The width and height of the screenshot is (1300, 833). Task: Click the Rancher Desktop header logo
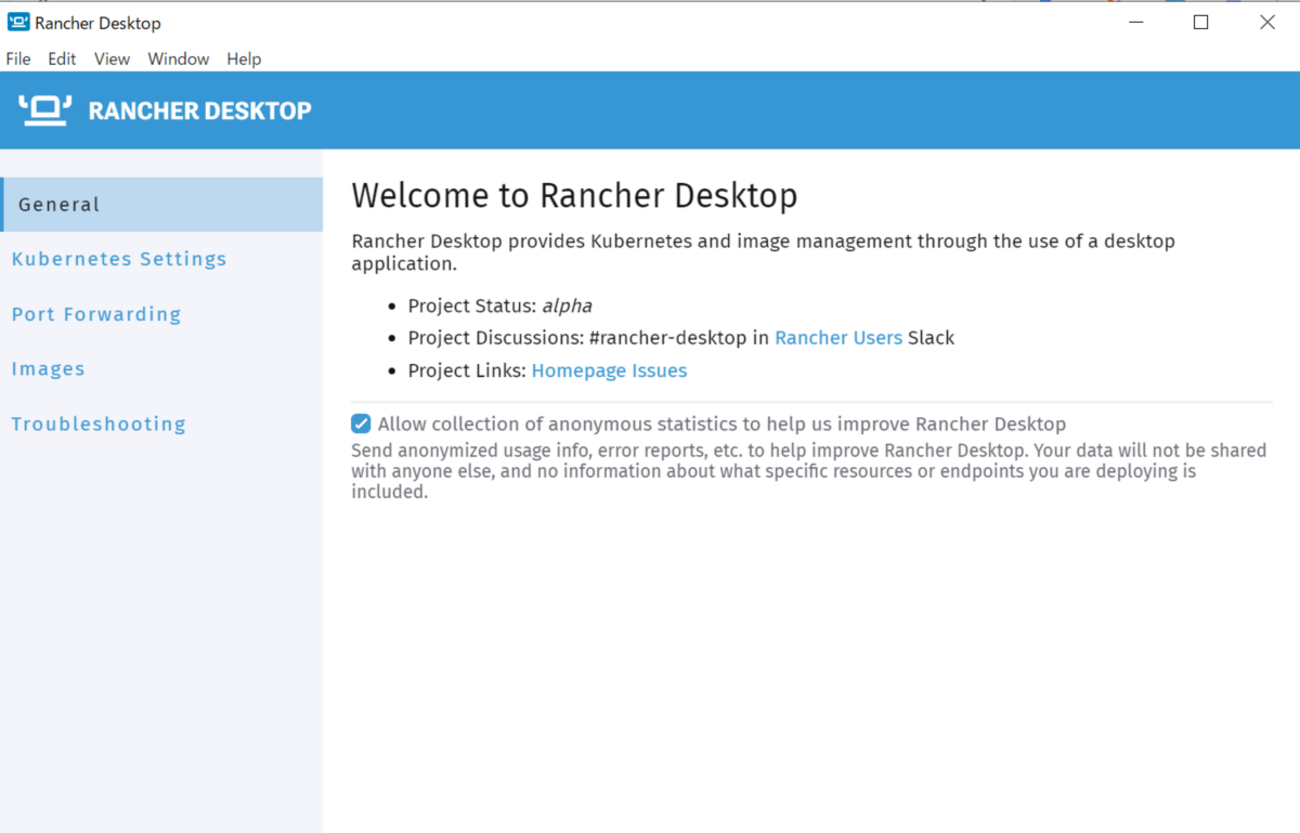coord(45,110)
